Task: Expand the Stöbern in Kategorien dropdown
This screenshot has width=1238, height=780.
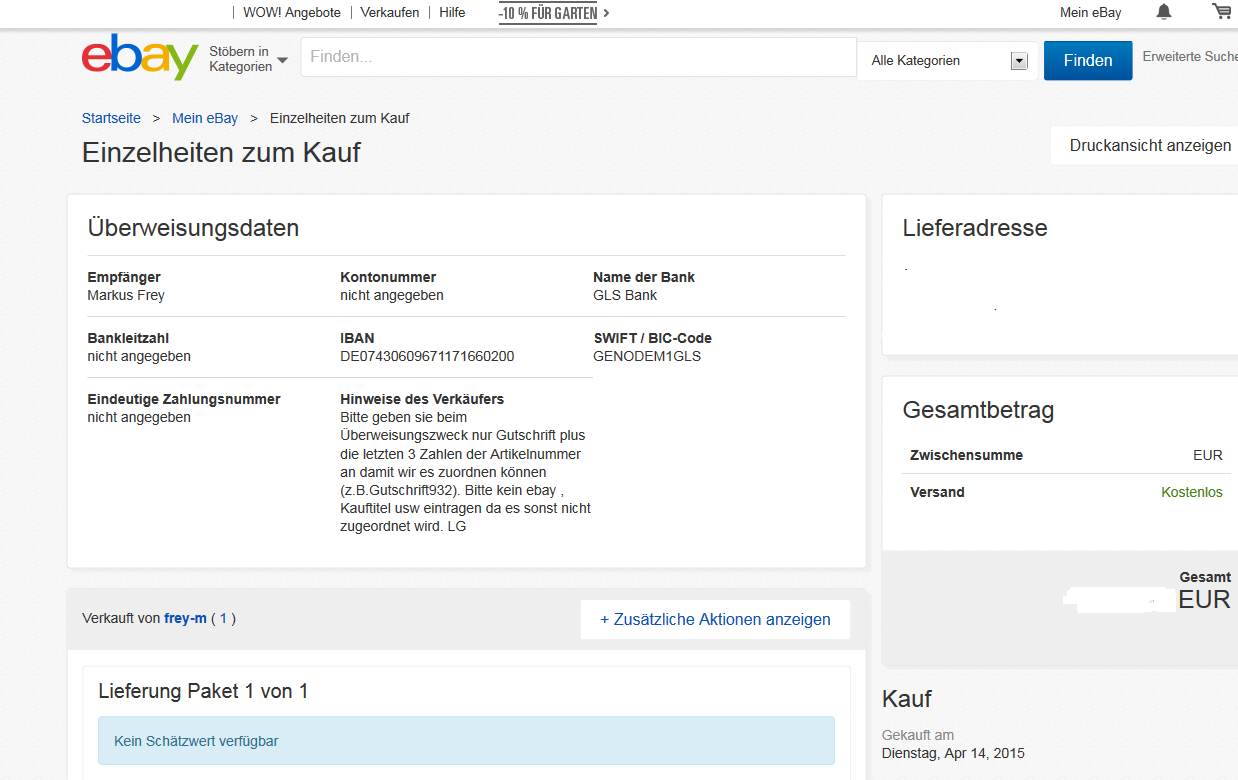Action: [248, 59]
